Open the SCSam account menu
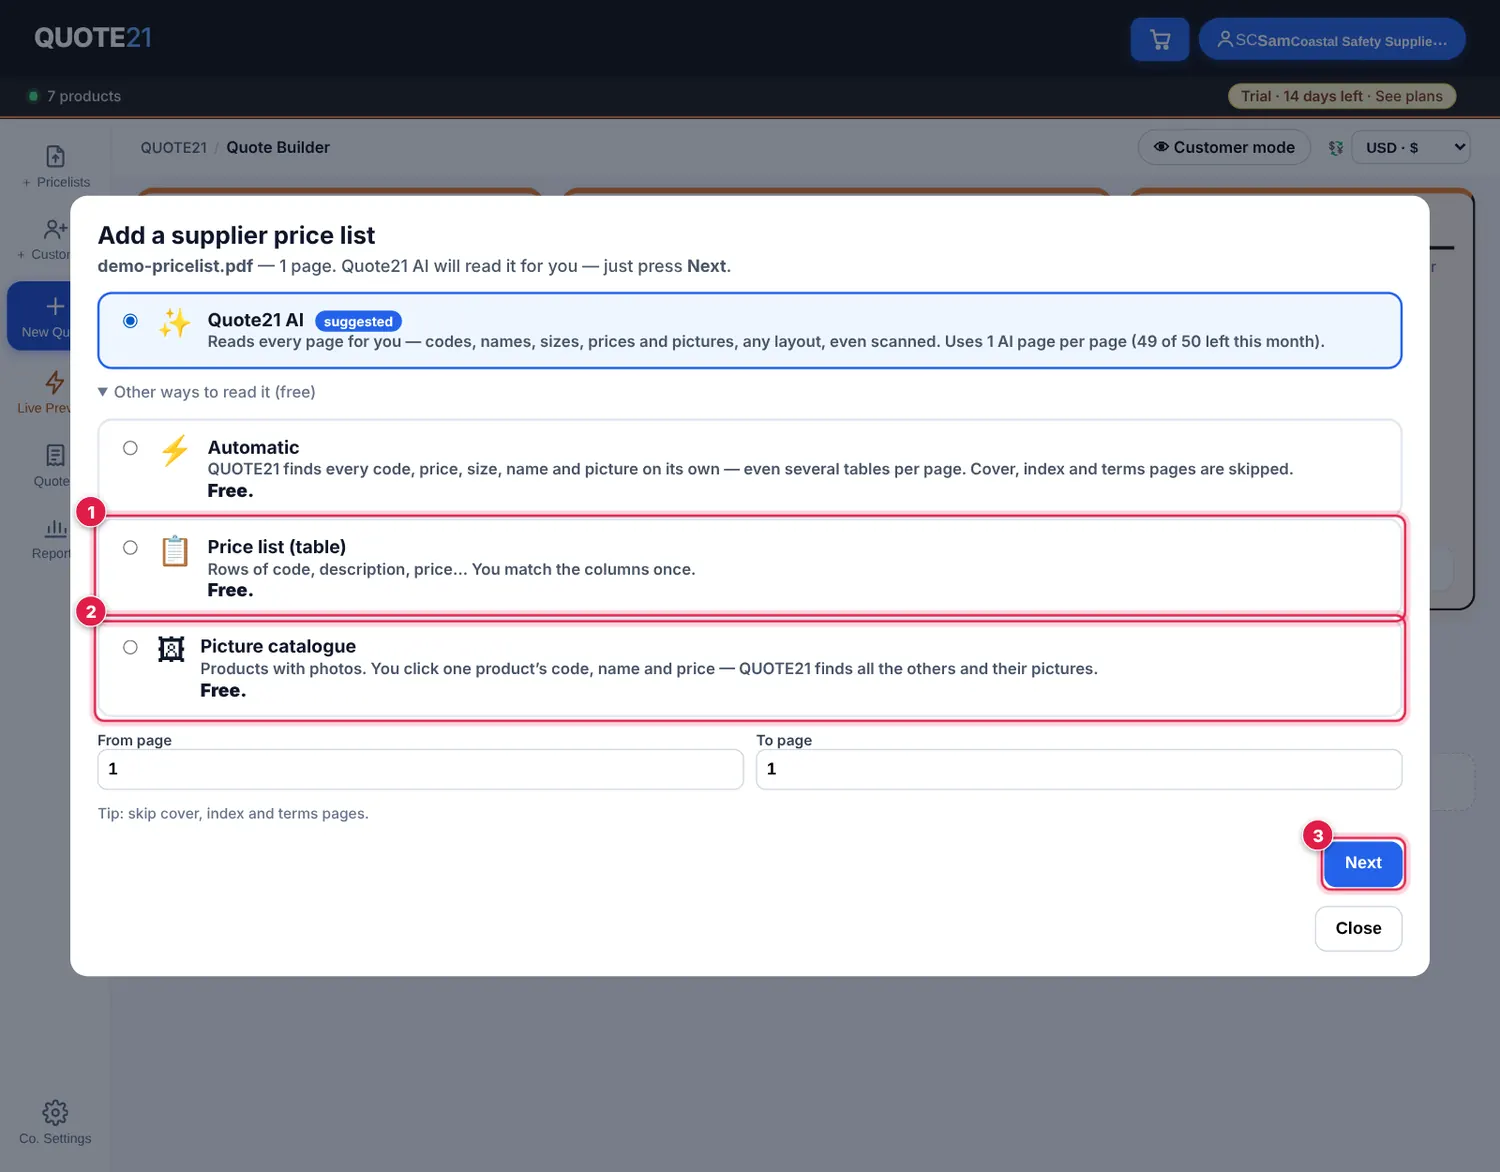This screenshot has width=1500, height=1172. click(1332, 40)
